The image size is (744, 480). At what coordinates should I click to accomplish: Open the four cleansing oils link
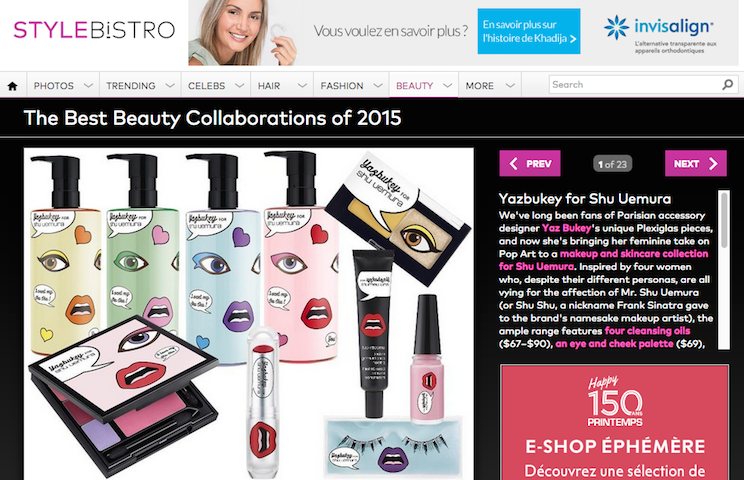pyautogui.click(x=647, y=331)
